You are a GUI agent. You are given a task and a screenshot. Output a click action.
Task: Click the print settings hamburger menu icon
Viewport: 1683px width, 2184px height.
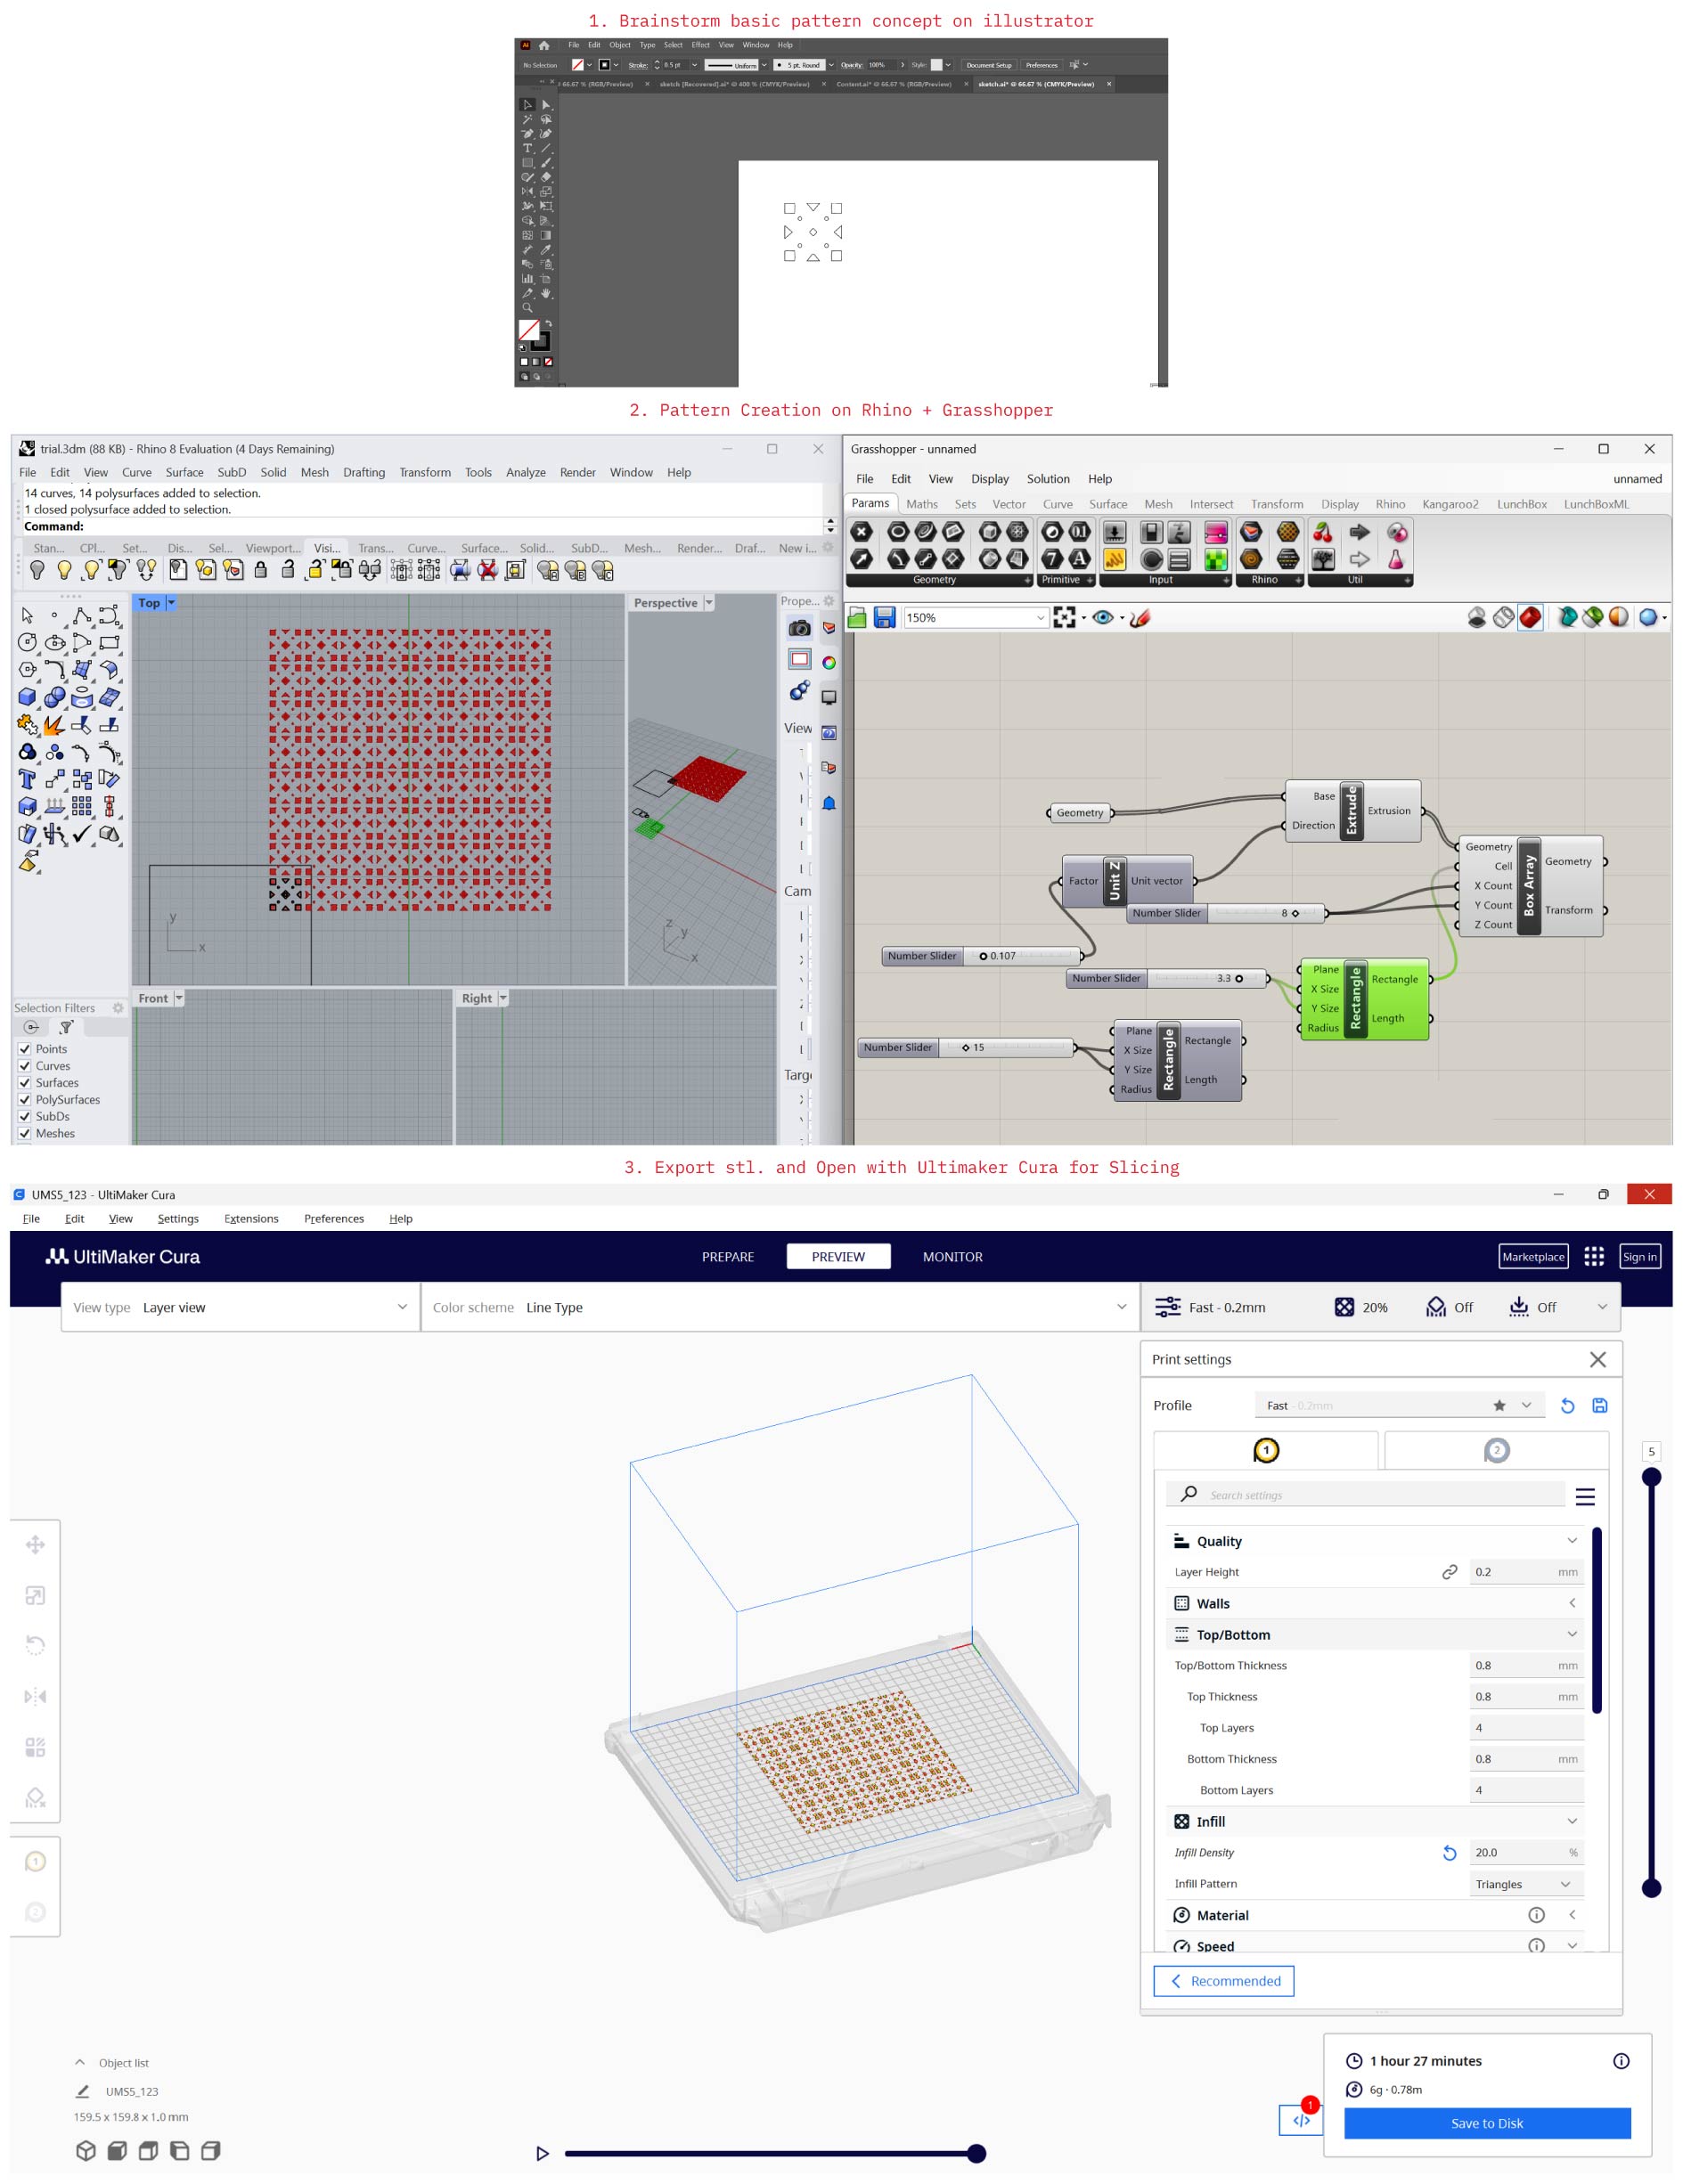coord(1585,1496)
